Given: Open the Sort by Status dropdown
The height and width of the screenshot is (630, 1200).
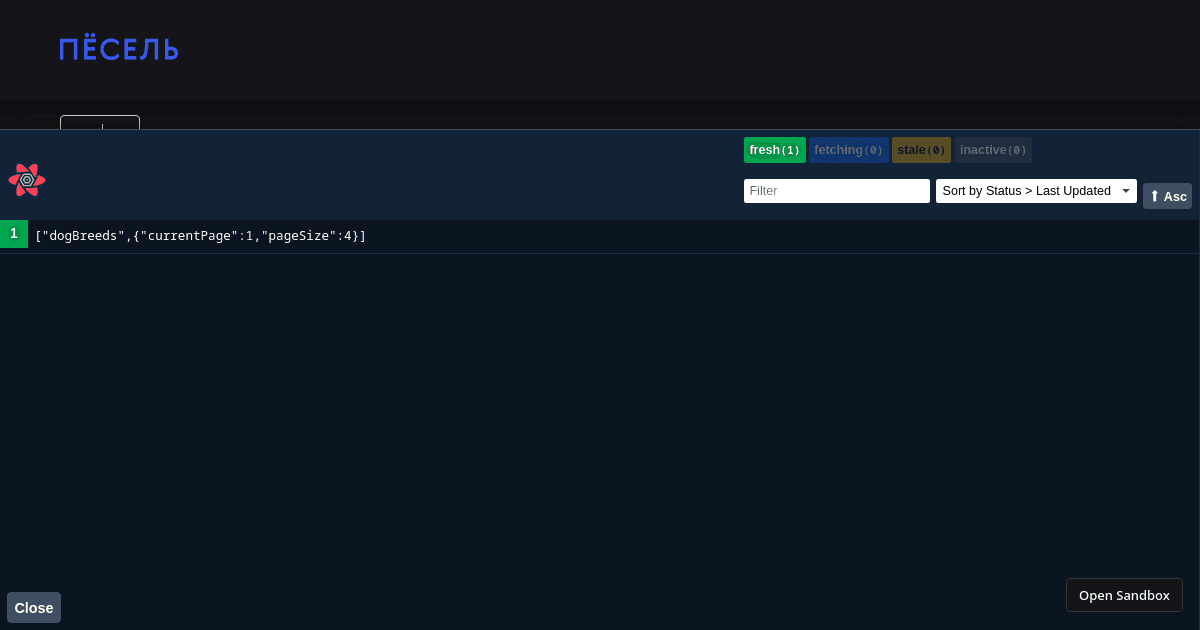Looking at the screenshot, I should (1030, 190).
